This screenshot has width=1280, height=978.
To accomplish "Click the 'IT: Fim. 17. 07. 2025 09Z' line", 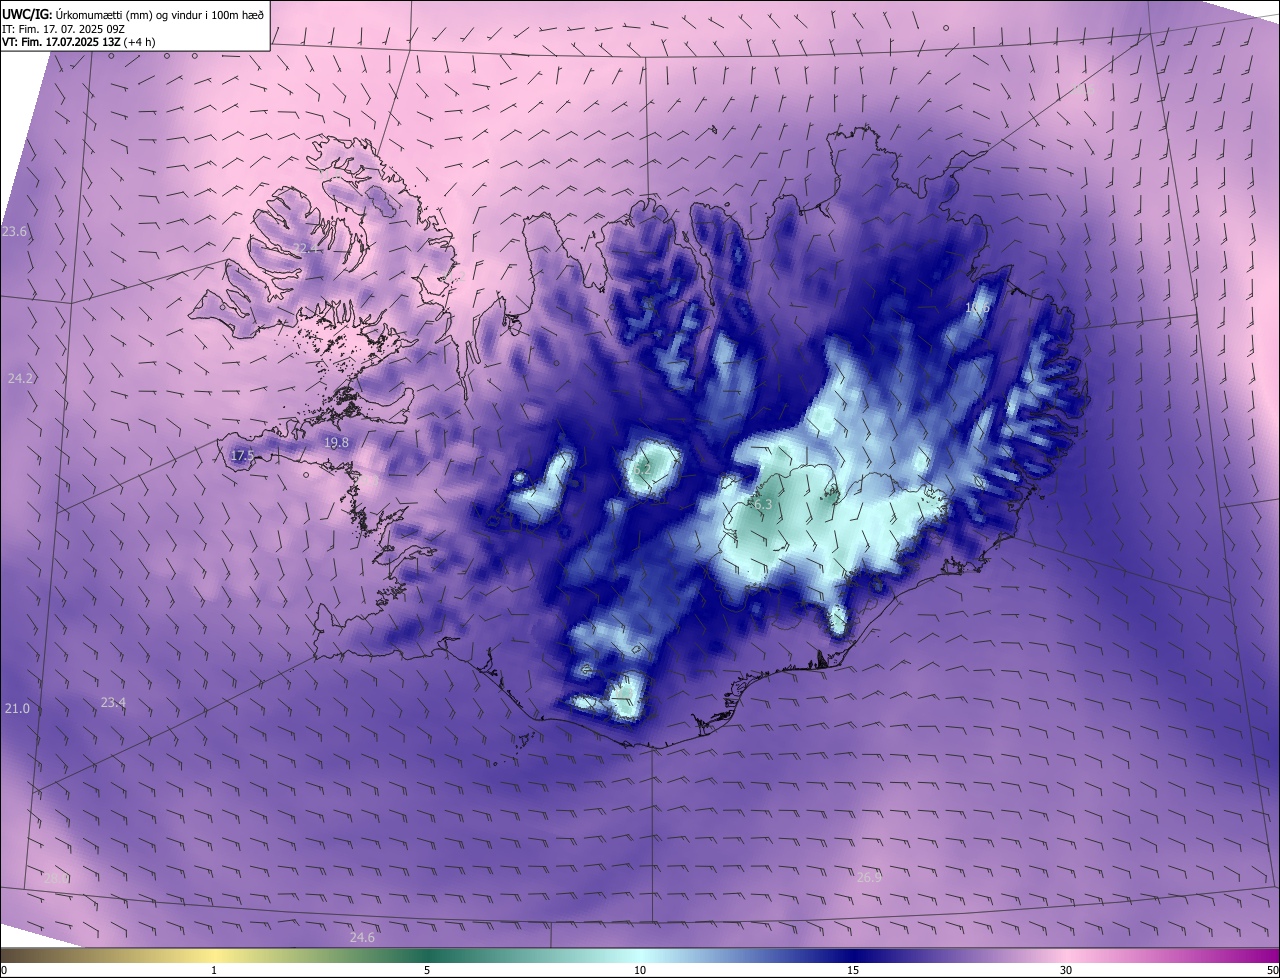I will click(62, 29).
